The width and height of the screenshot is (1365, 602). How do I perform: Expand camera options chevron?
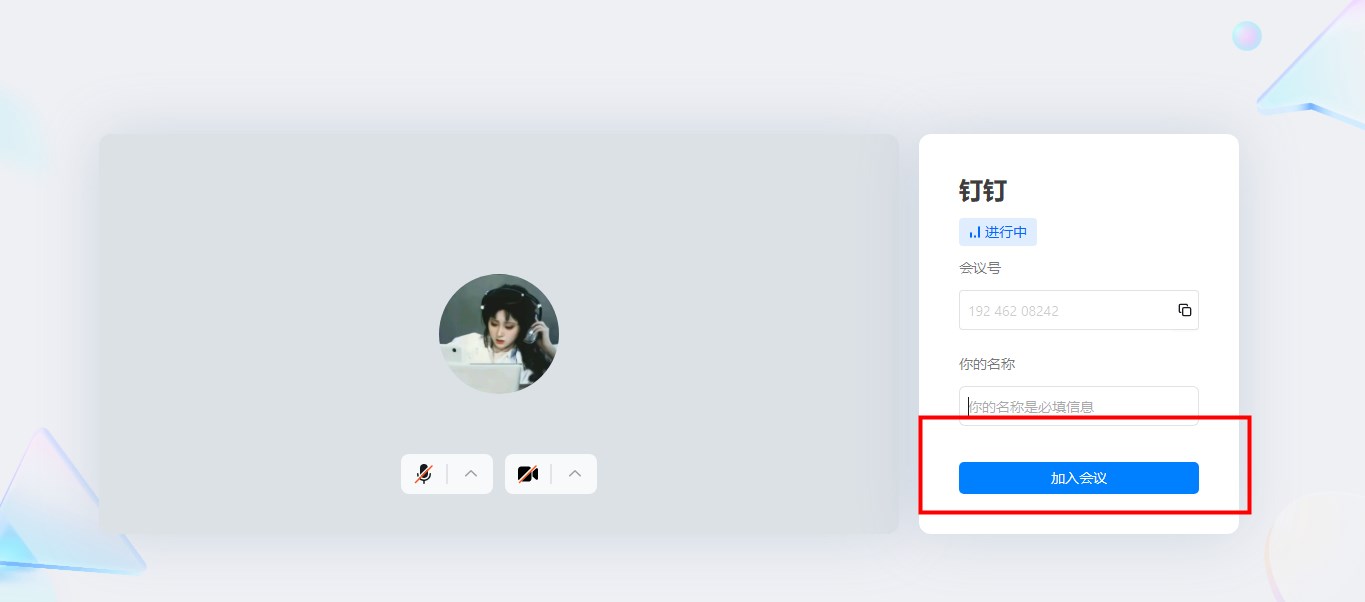pos(575,474)
